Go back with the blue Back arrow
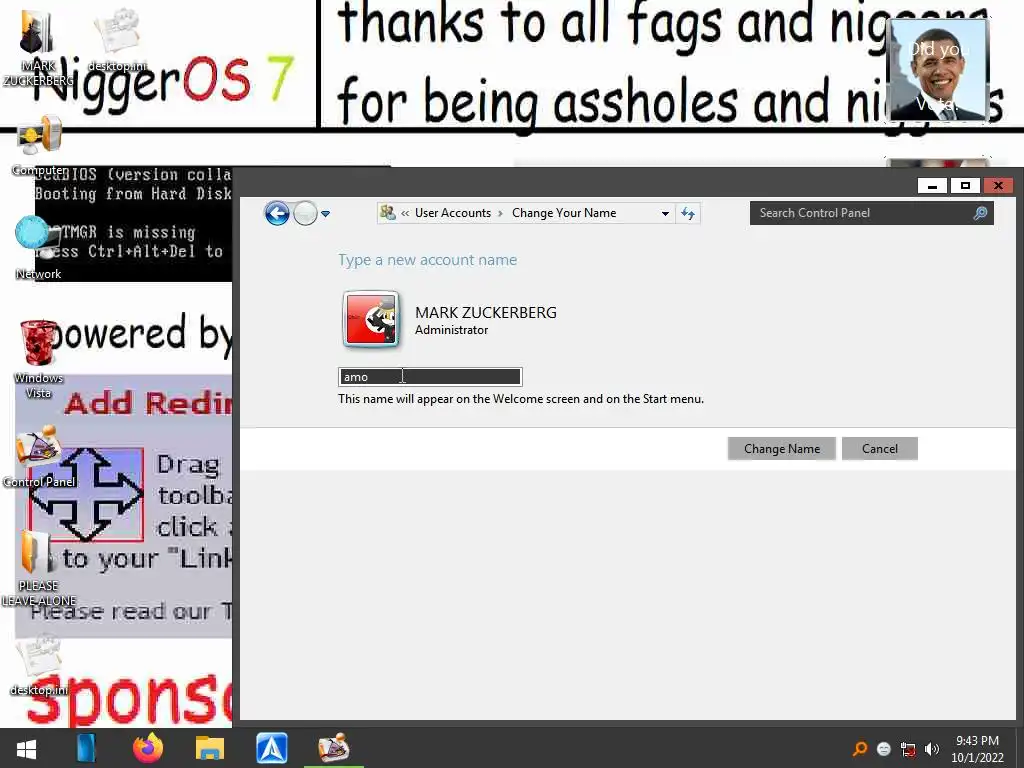1024x768 pixels. (x=277, y=213)
